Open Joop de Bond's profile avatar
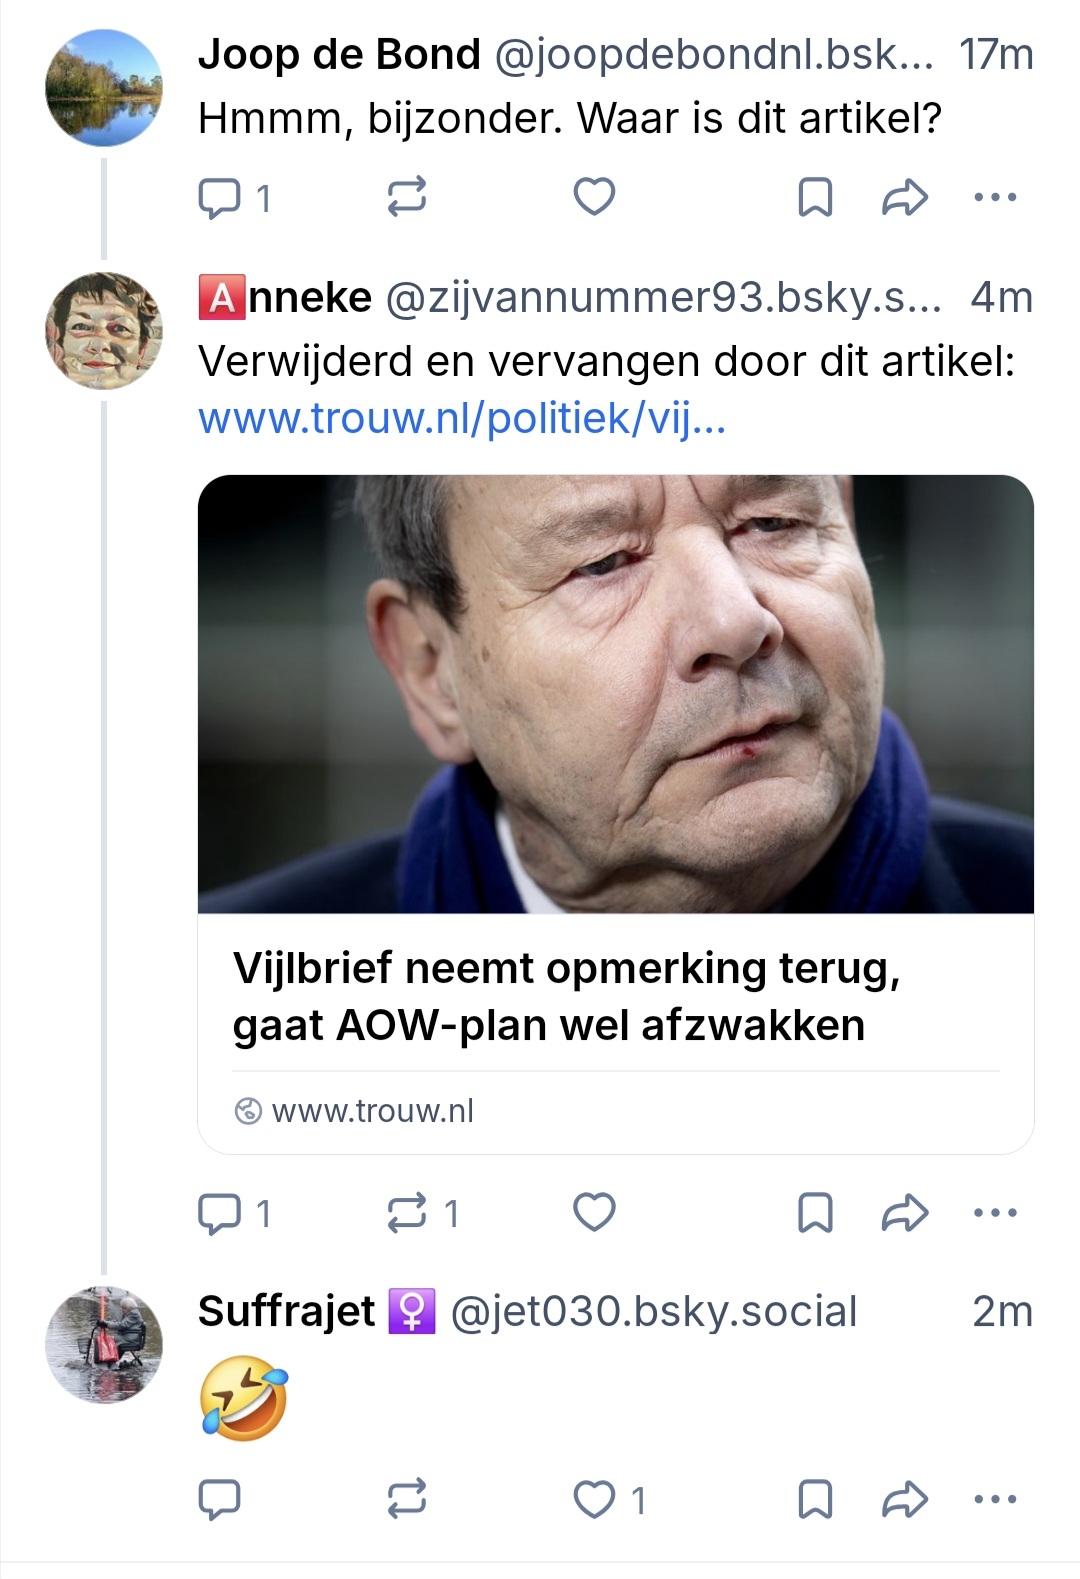 pos(104,88)
